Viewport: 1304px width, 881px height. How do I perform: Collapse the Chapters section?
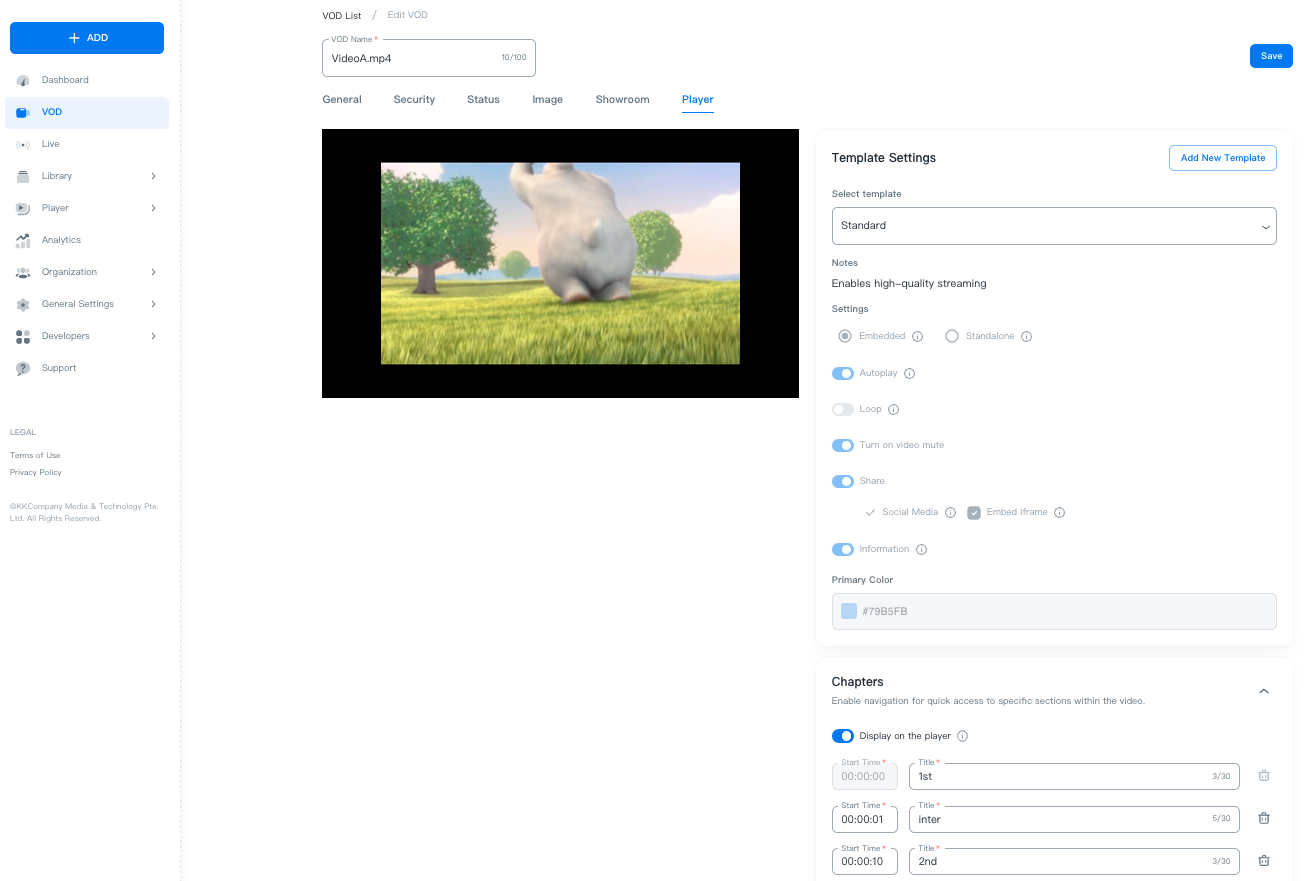pos(1264,691)
